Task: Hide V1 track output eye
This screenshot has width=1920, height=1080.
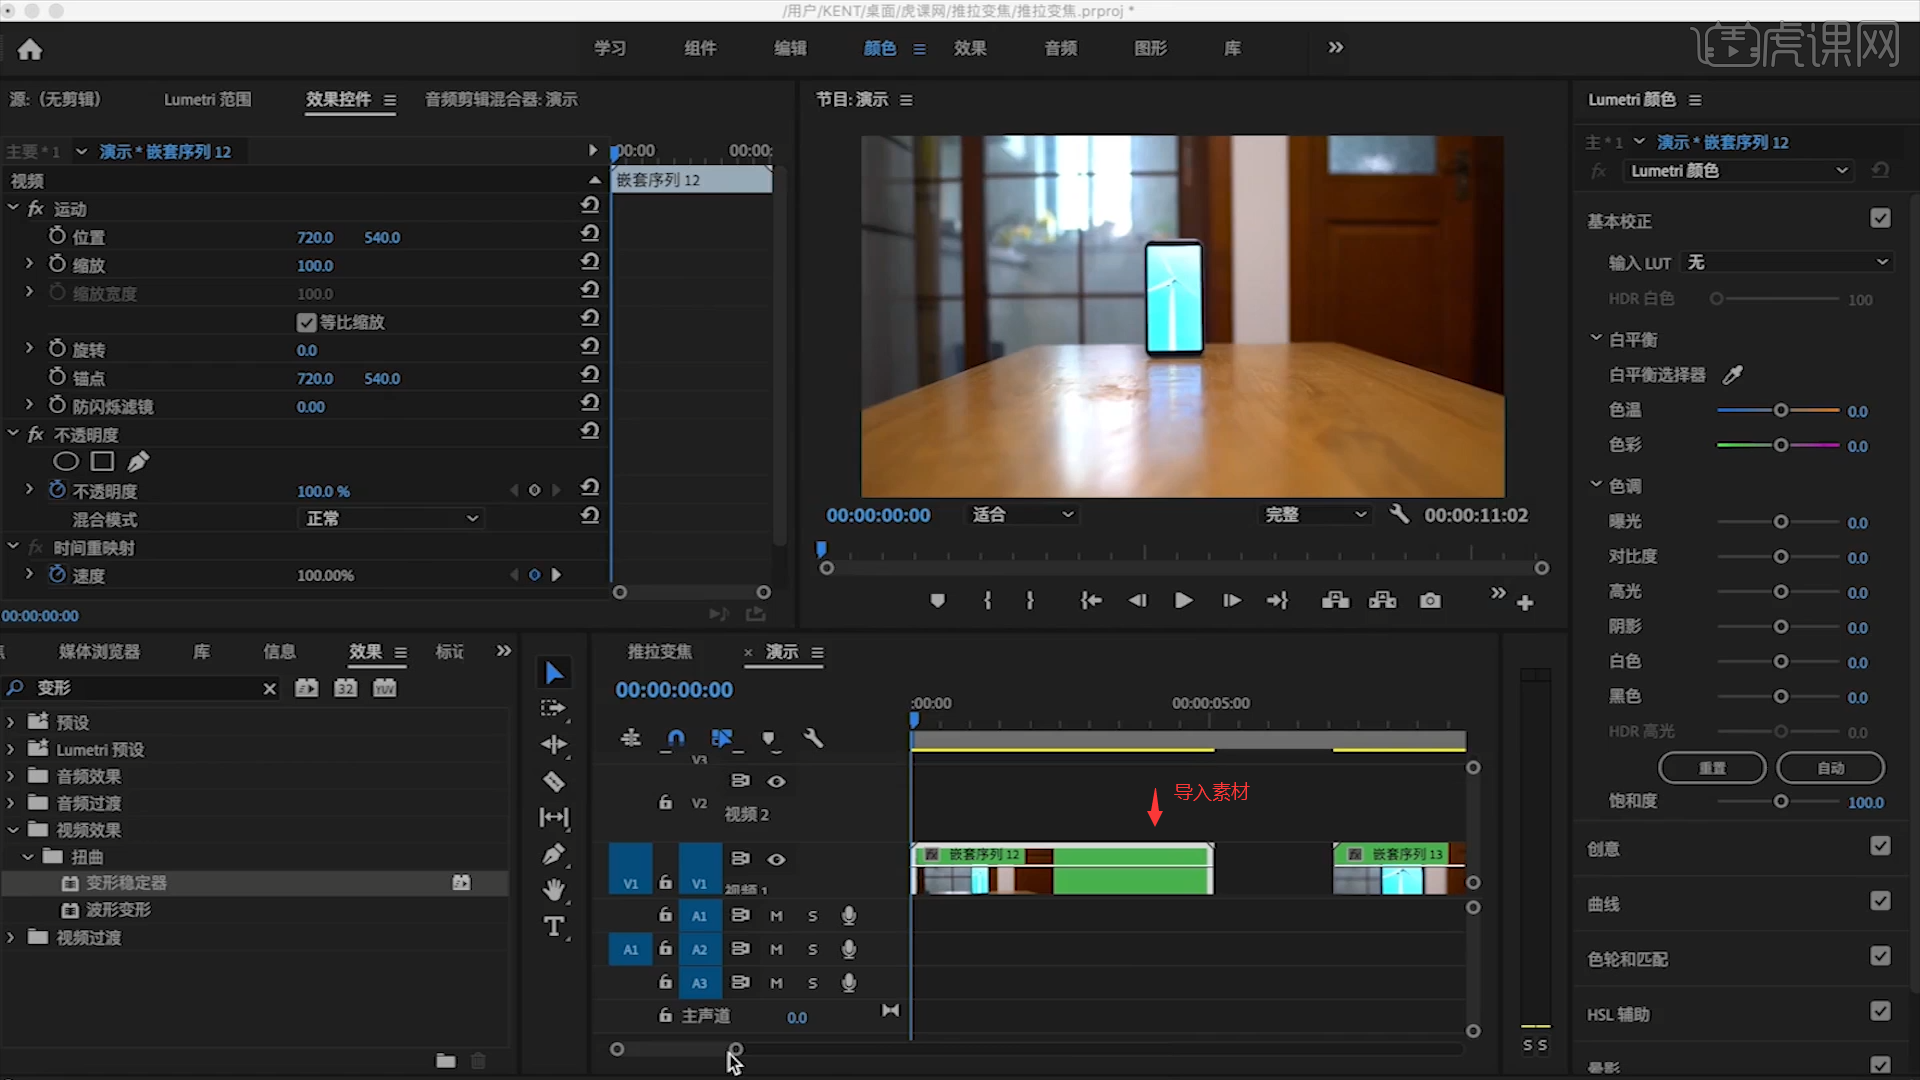Action: coord(776,859)
